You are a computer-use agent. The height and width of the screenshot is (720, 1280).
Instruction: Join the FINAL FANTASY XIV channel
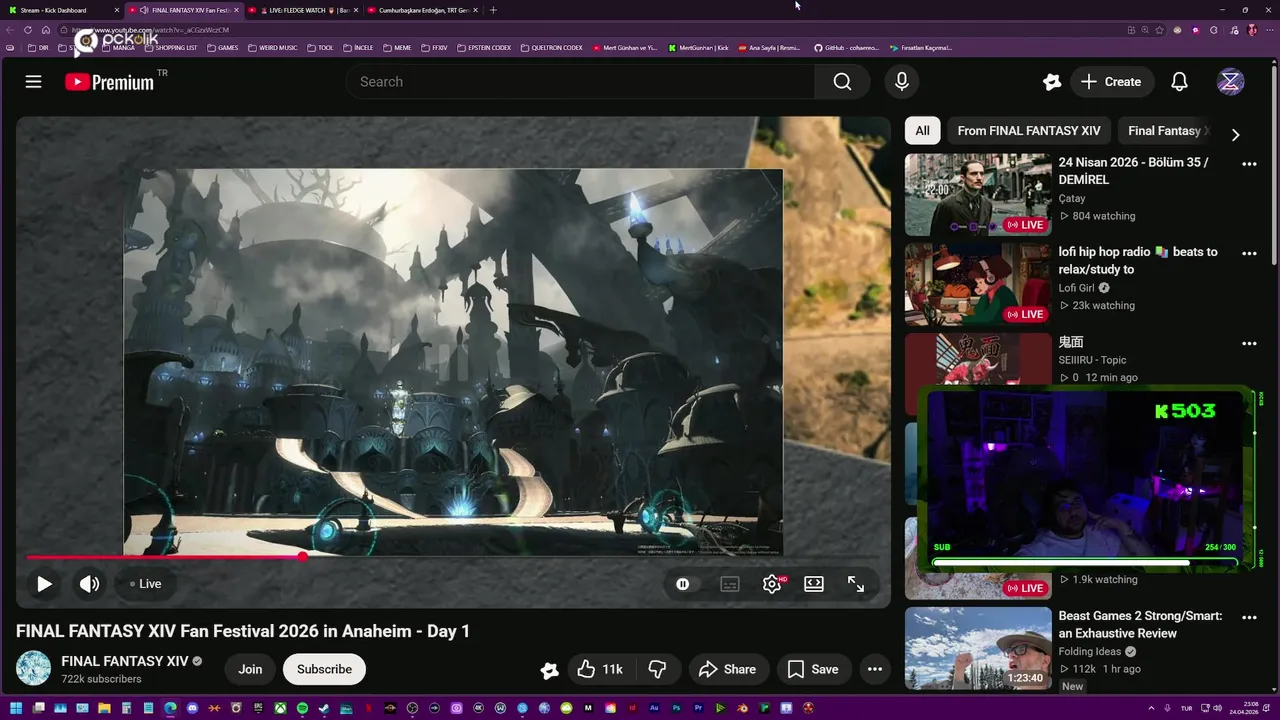coord(250,669)
